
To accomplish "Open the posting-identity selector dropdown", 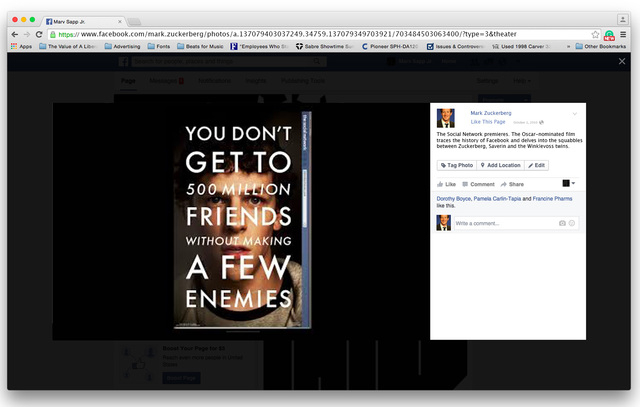I will coord(569,183).
